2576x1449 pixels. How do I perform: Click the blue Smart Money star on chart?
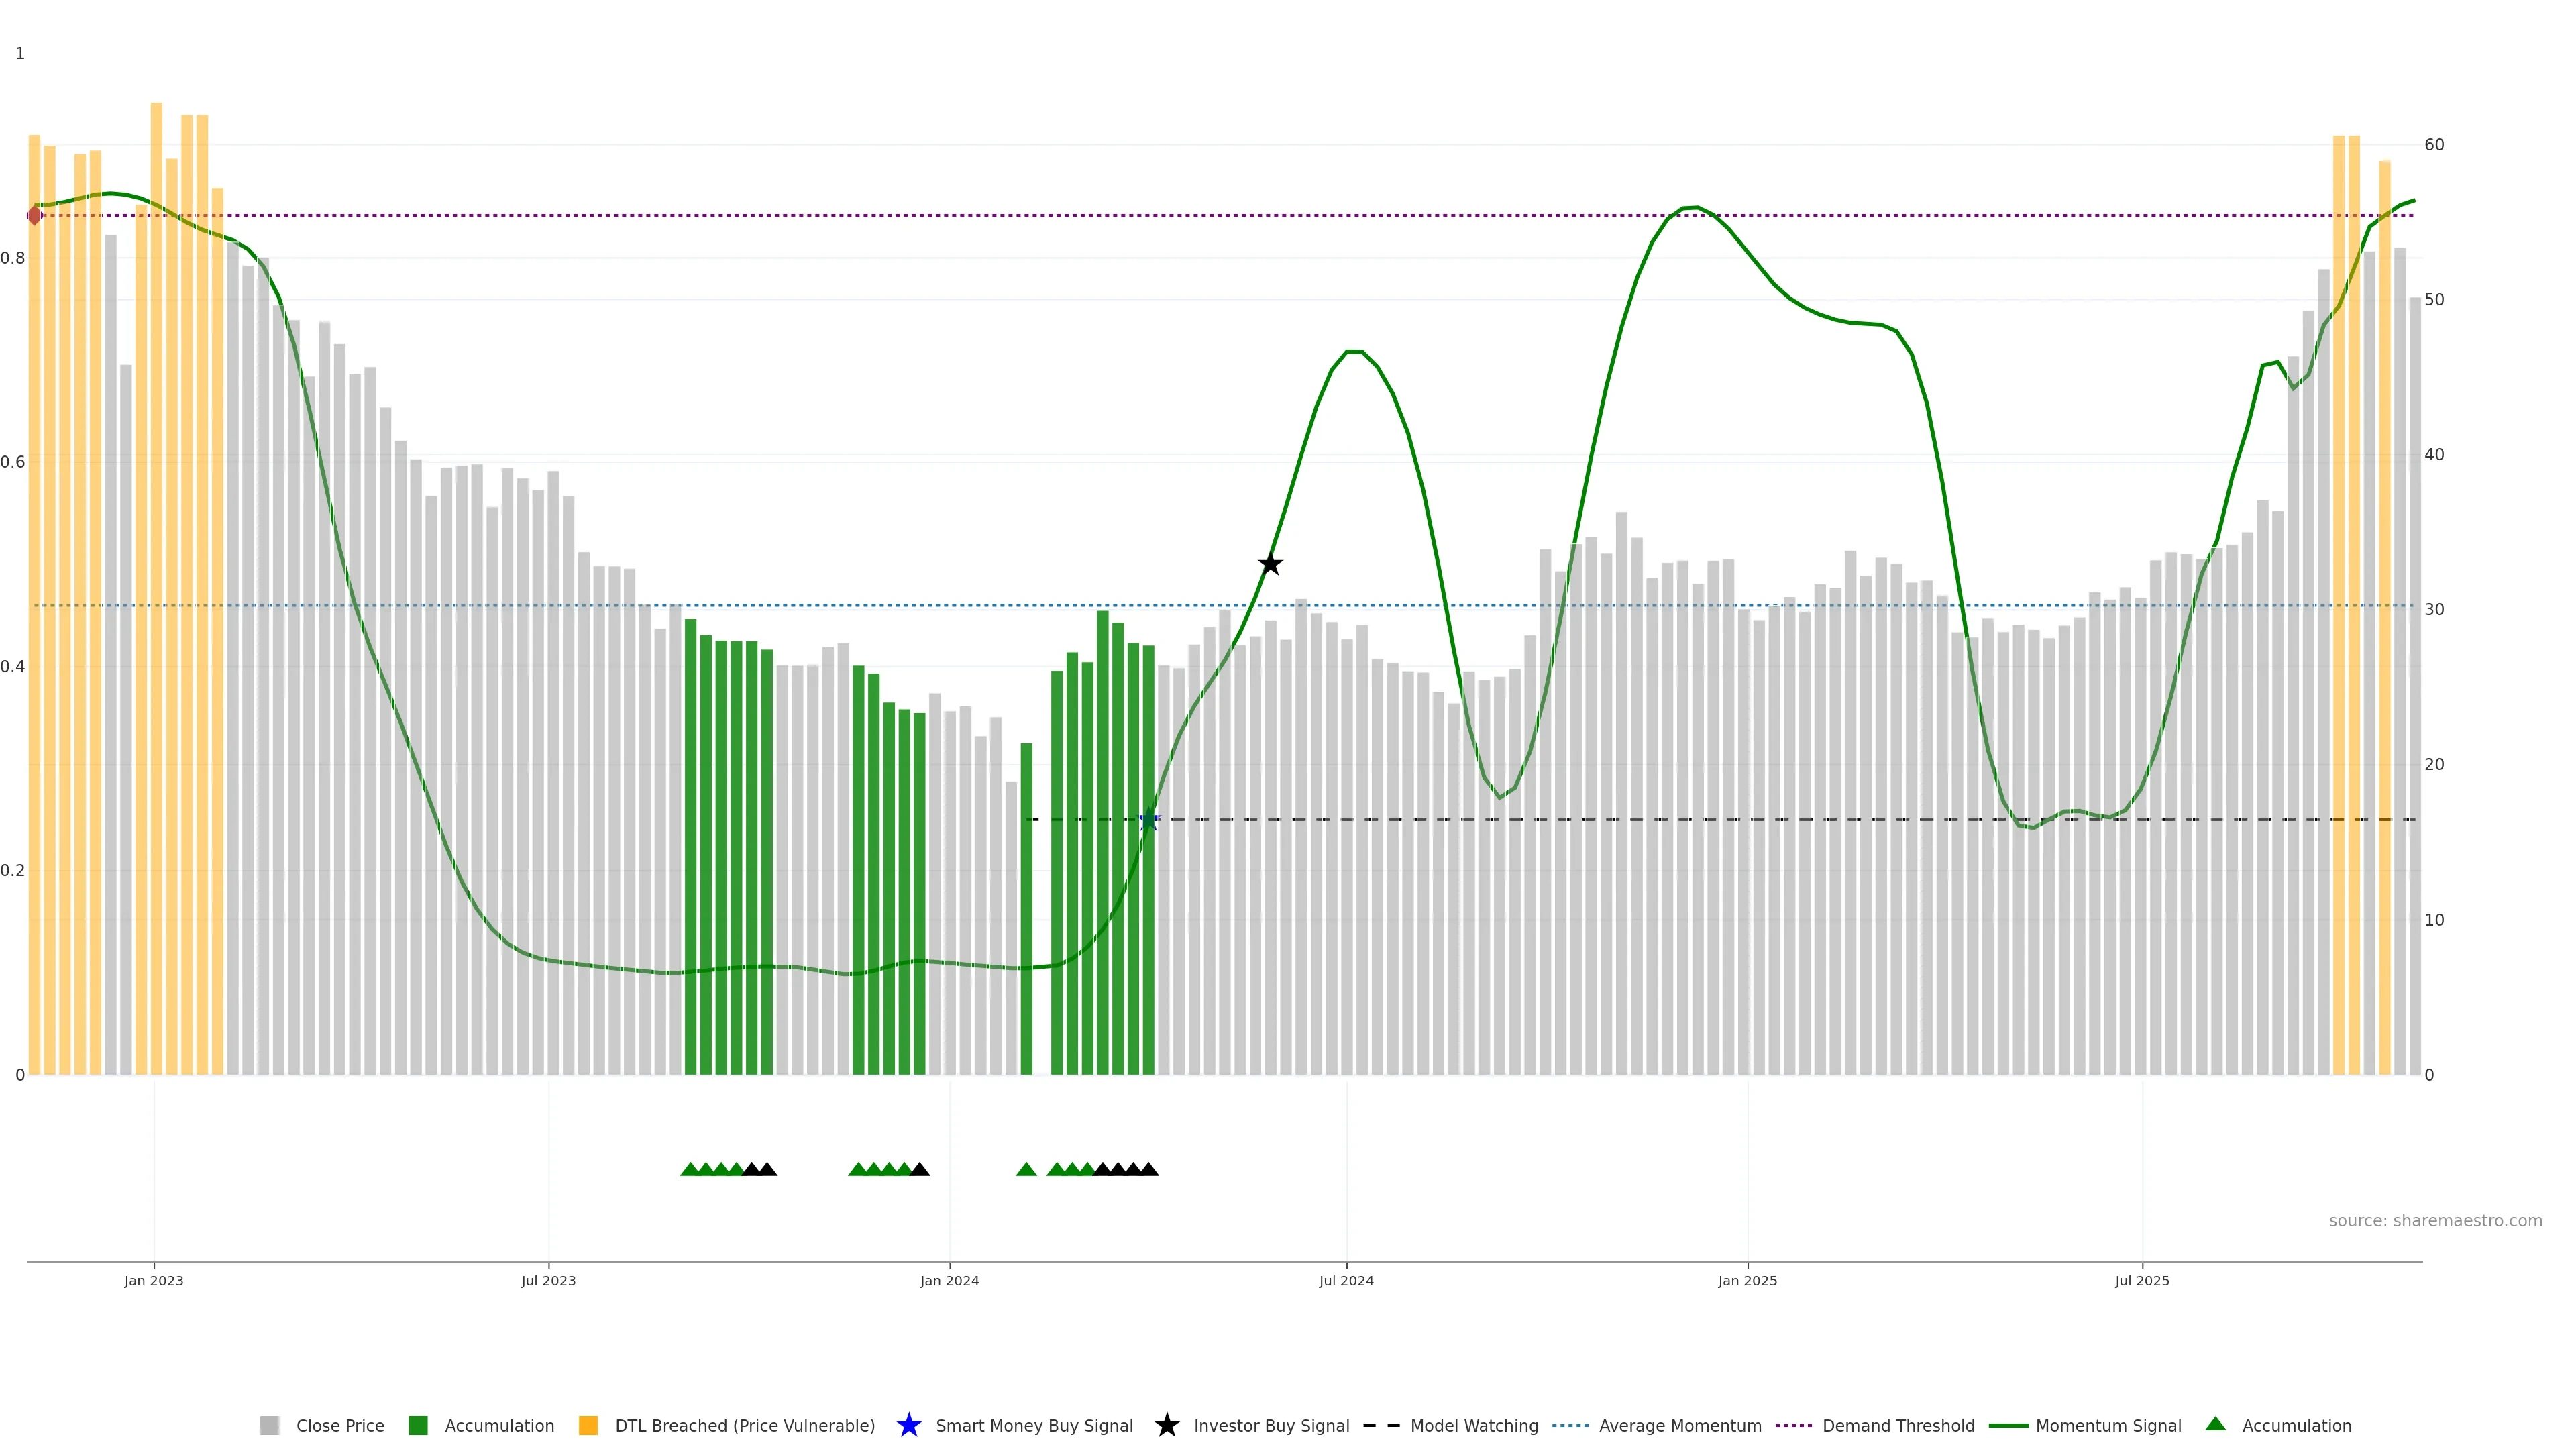(1149, 820)
